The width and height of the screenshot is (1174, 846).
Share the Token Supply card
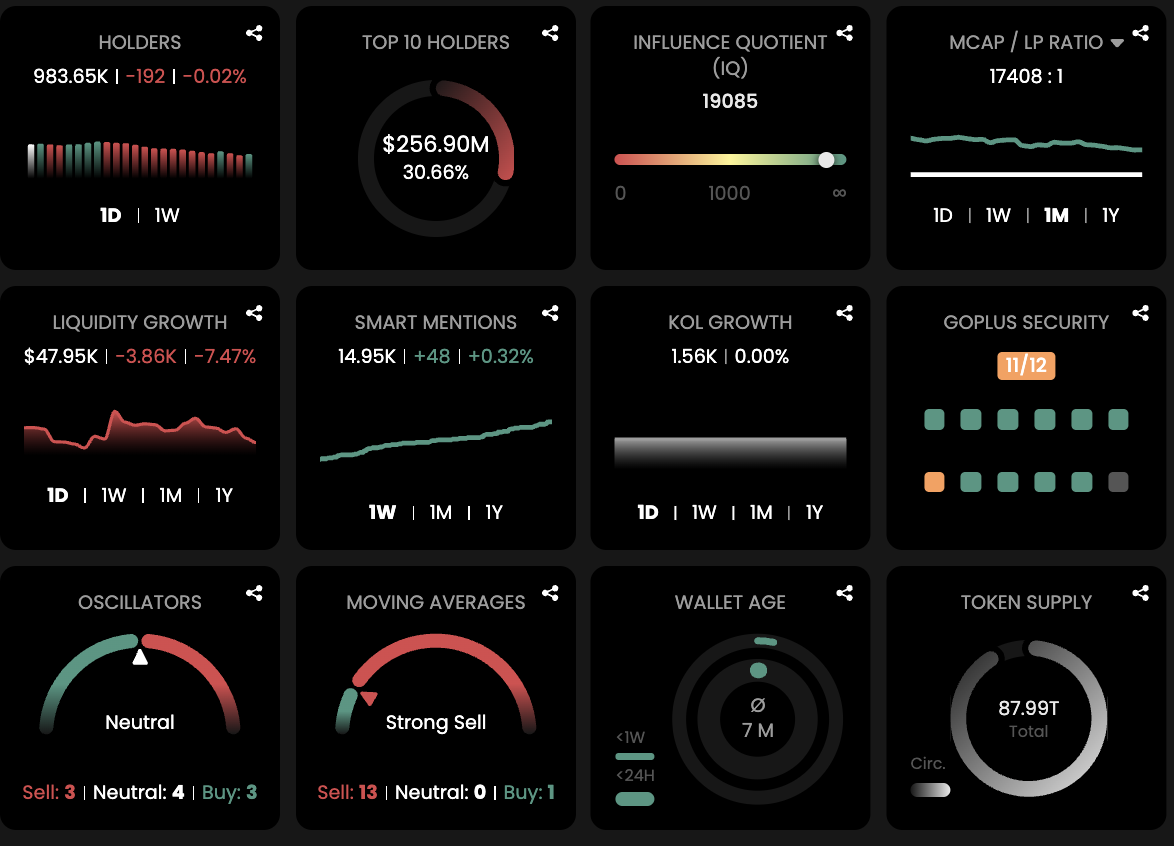pos(1140,594)
